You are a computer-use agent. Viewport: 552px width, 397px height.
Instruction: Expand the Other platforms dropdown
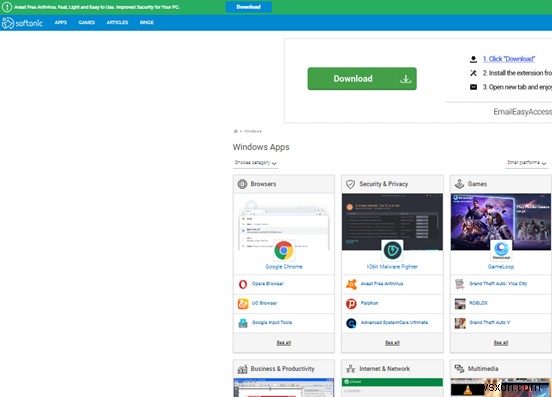(527, 163)
